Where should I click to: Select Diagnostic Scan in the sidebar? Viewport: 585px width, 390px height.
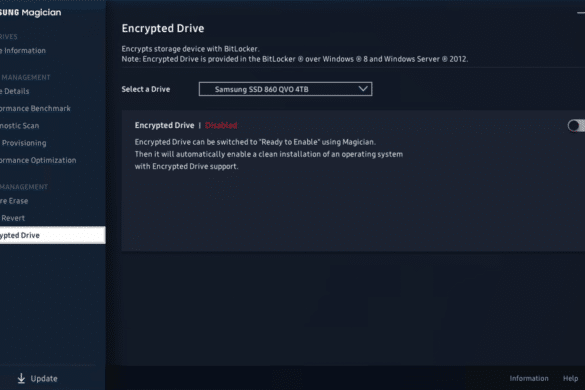coord(19,126)
